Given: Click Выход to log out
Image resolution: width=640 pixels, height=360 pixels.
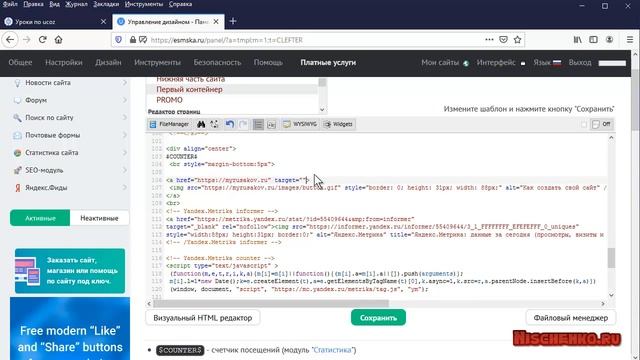Looking at the screenshot, I should [580, 62].
